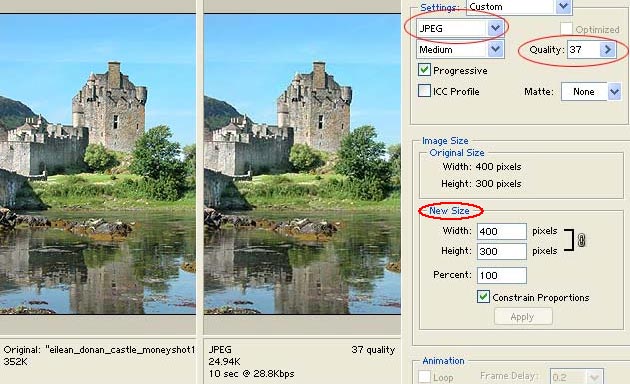Click the New Size Height field
The width and height of the screenshot is (630, 384).
[x=501, y=251]
